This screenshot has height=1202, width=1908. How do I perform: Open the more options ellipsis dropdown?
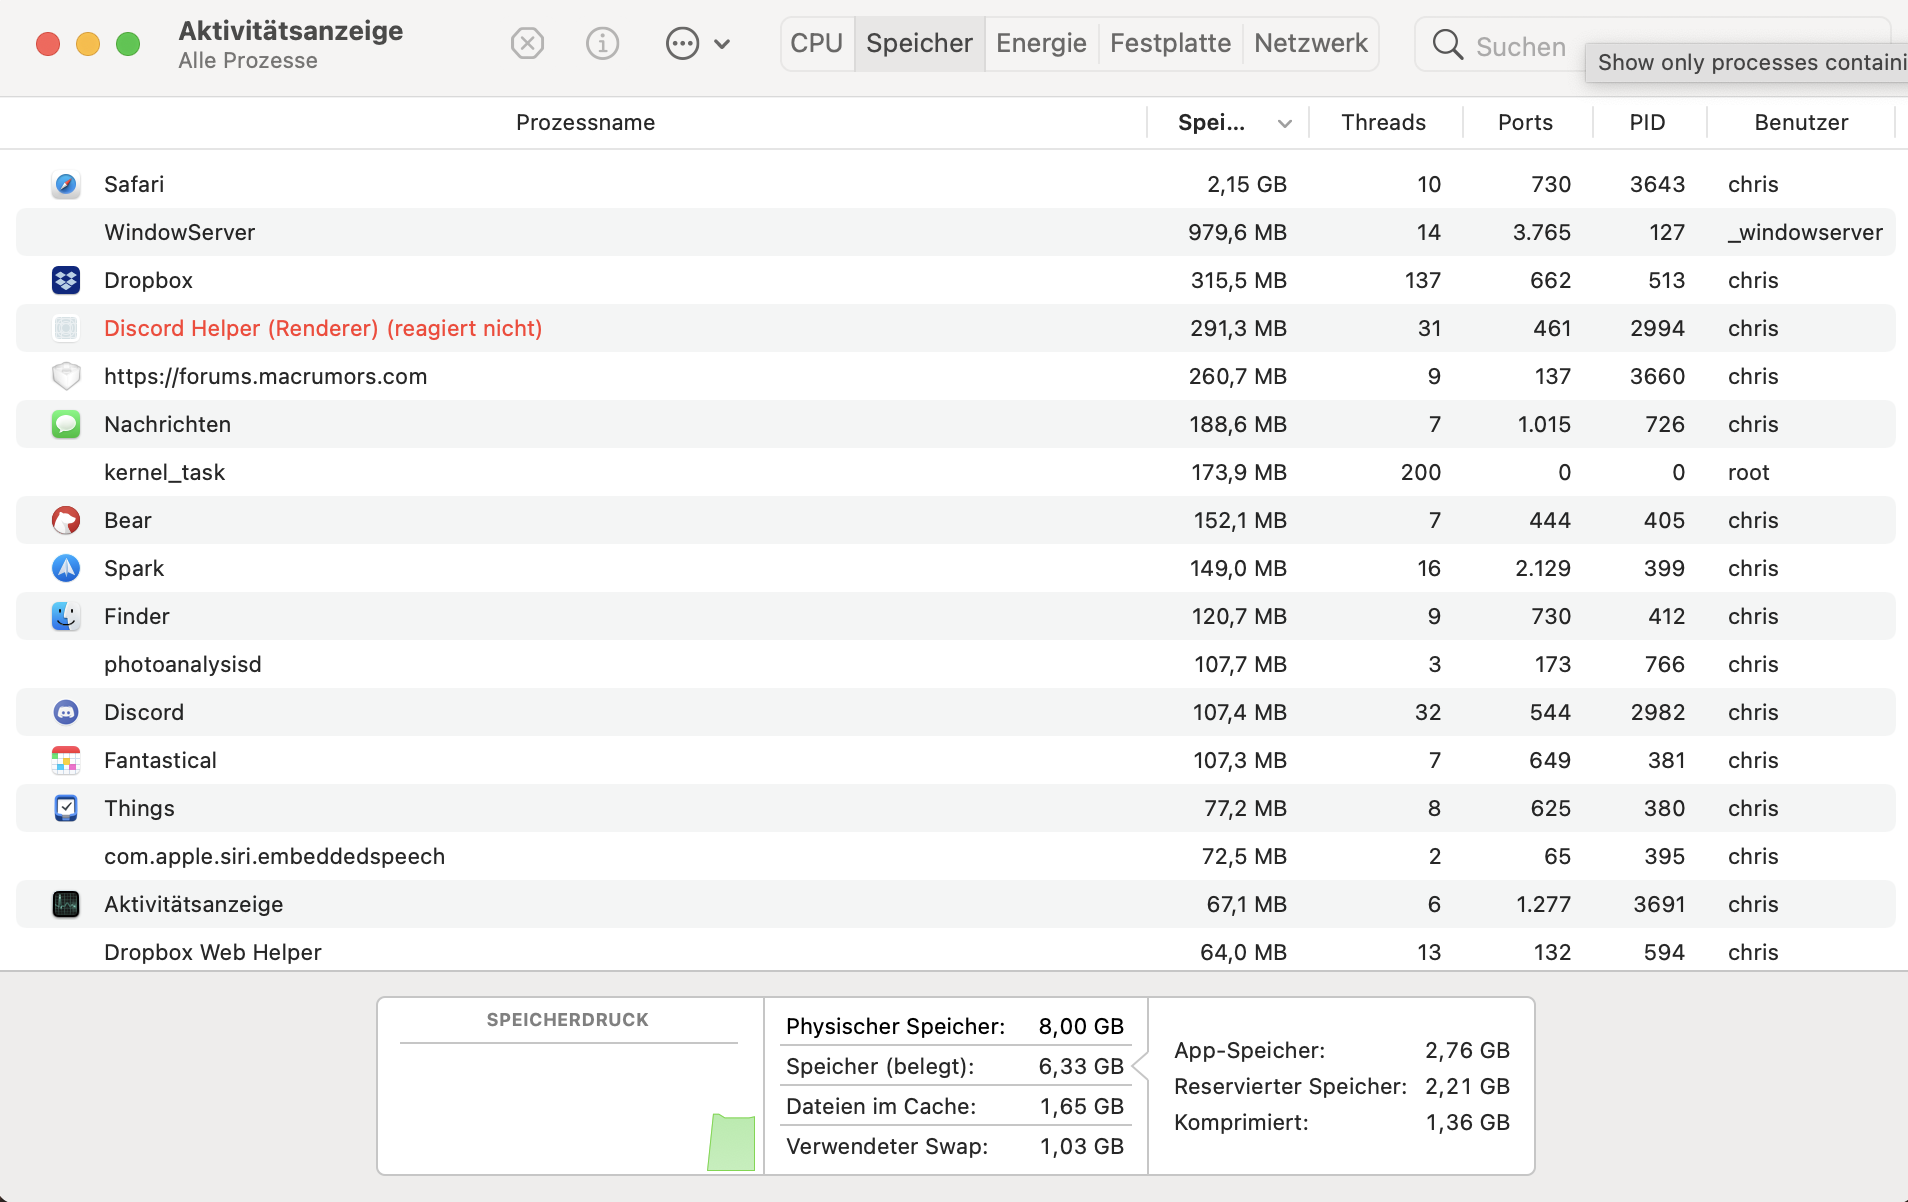(697, 44)
